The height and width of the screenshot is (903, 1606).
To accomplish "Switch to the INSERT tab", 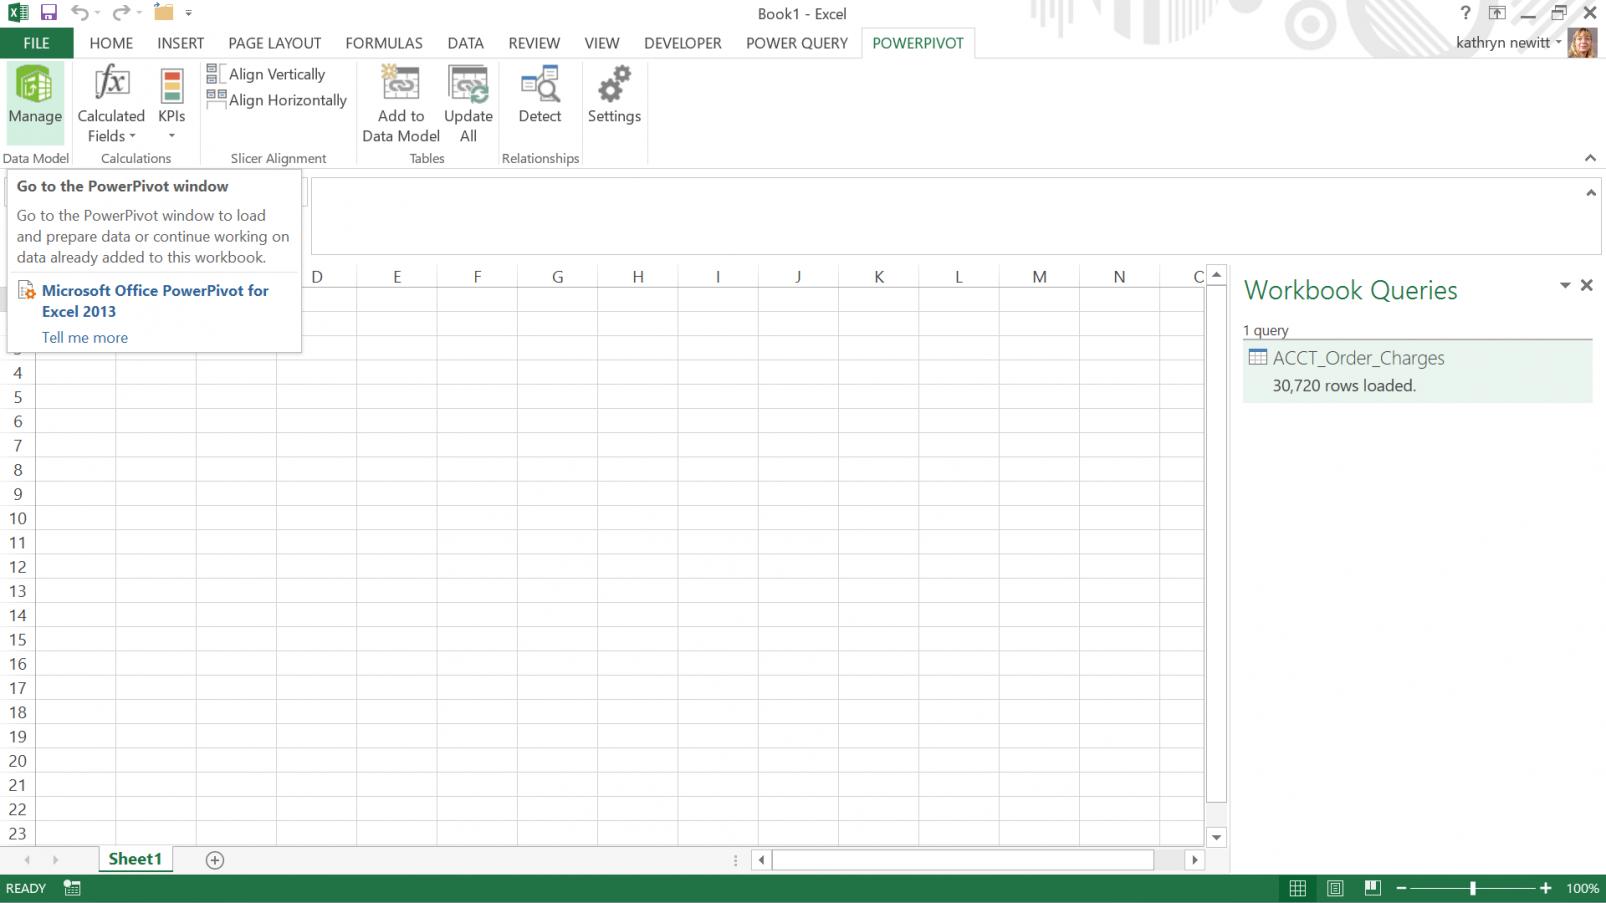I will [180, 43].
